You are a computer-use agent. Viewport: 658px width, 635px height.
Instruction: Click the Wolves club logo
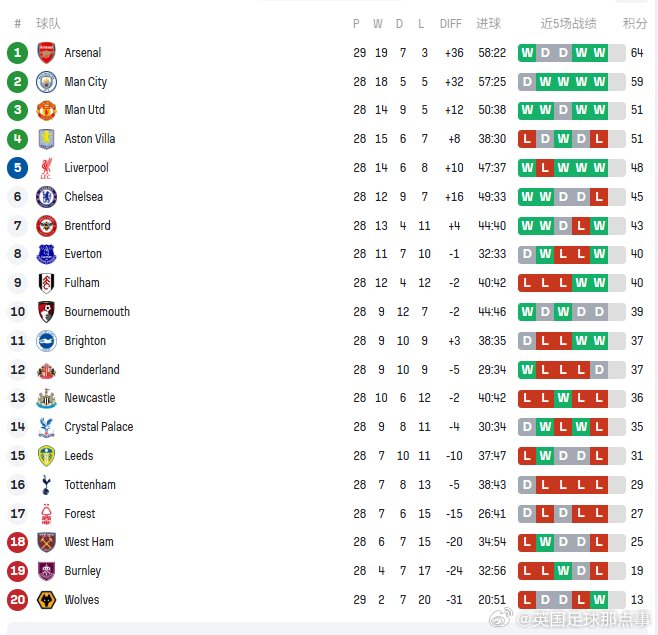[x=46, y=600]
